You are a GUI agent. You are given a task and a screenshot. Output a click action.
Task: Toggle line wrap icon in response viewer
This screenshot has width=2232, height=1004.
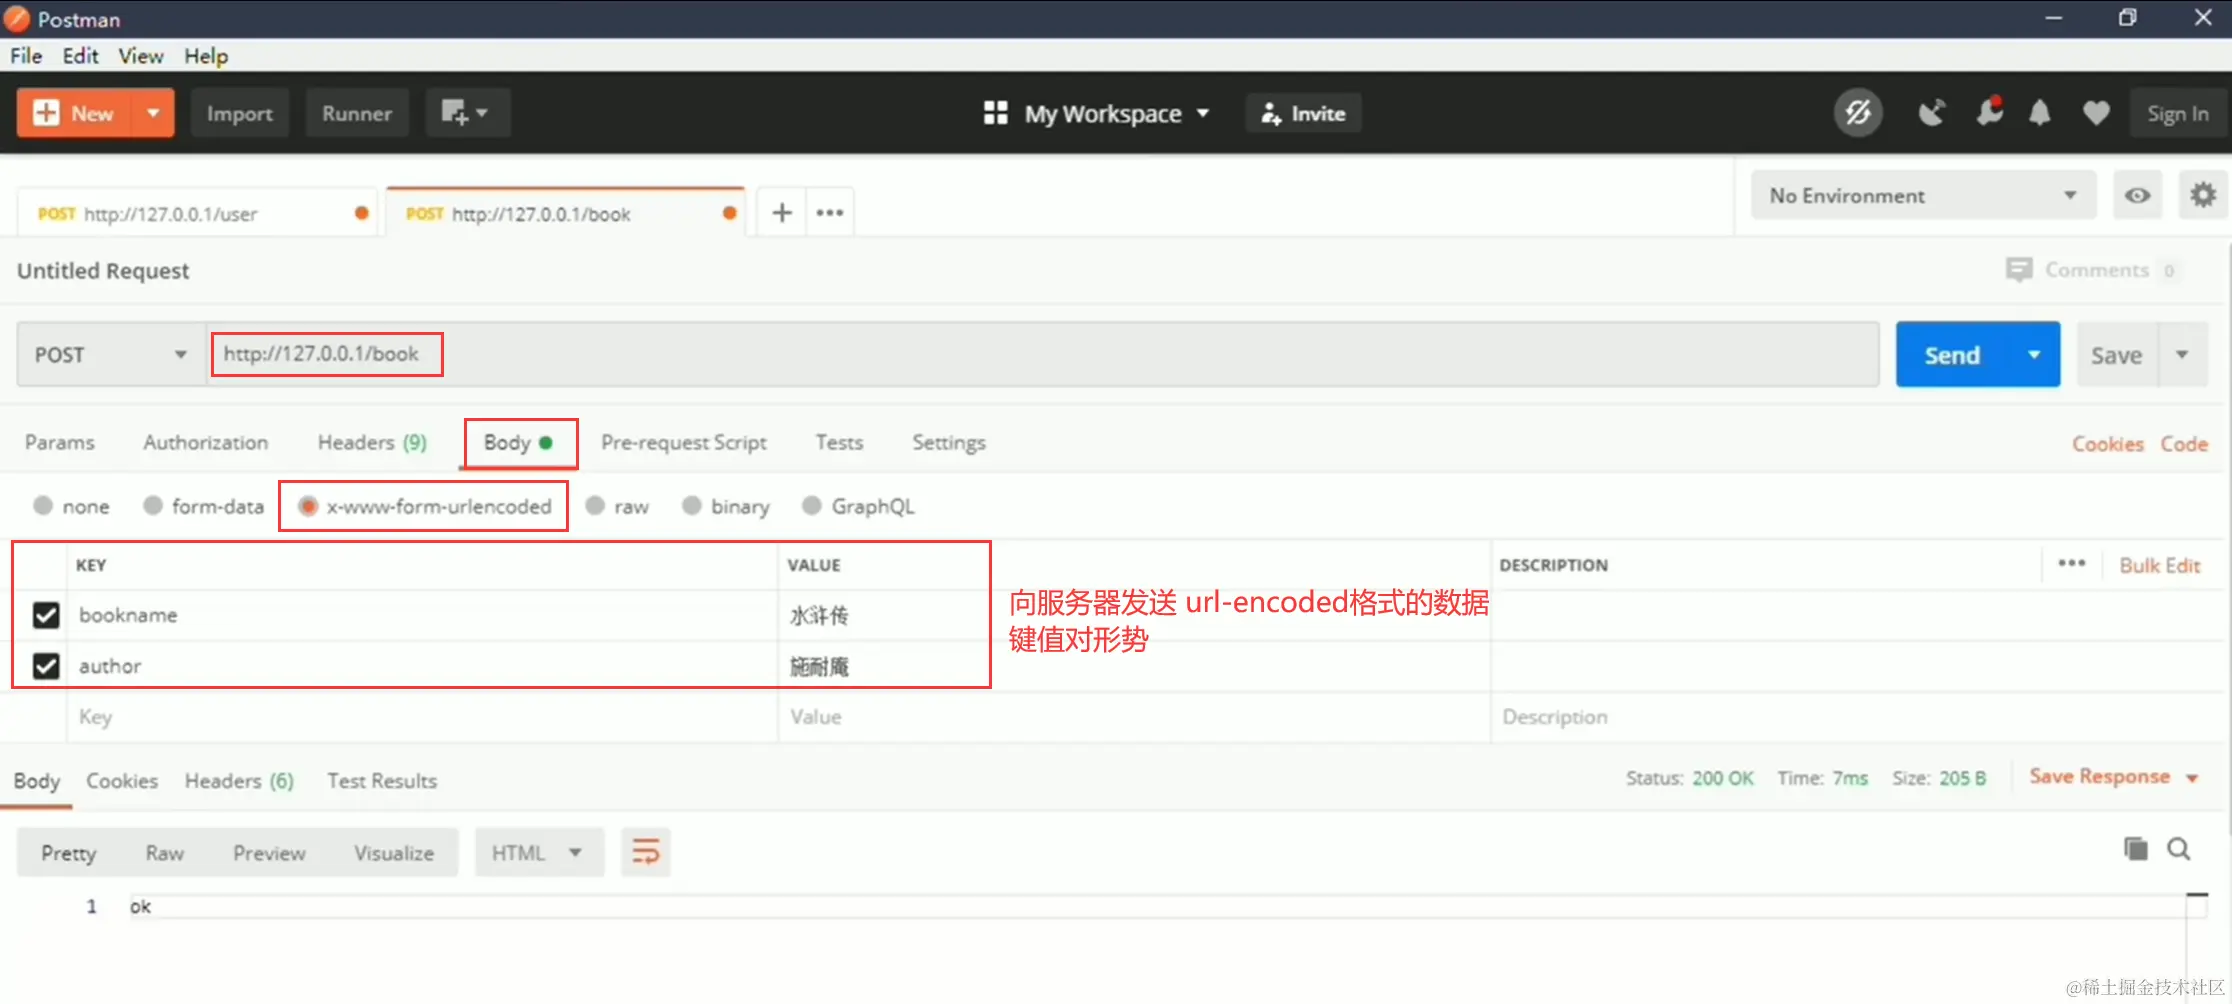click(646, 852)
